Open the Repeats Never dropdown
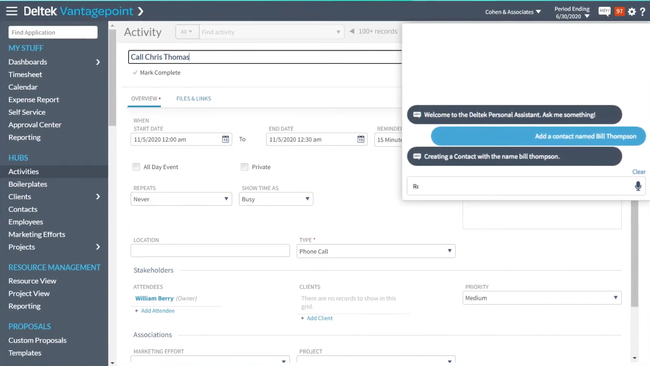Screen dimensions: 650x366 (x=181, y=199)
